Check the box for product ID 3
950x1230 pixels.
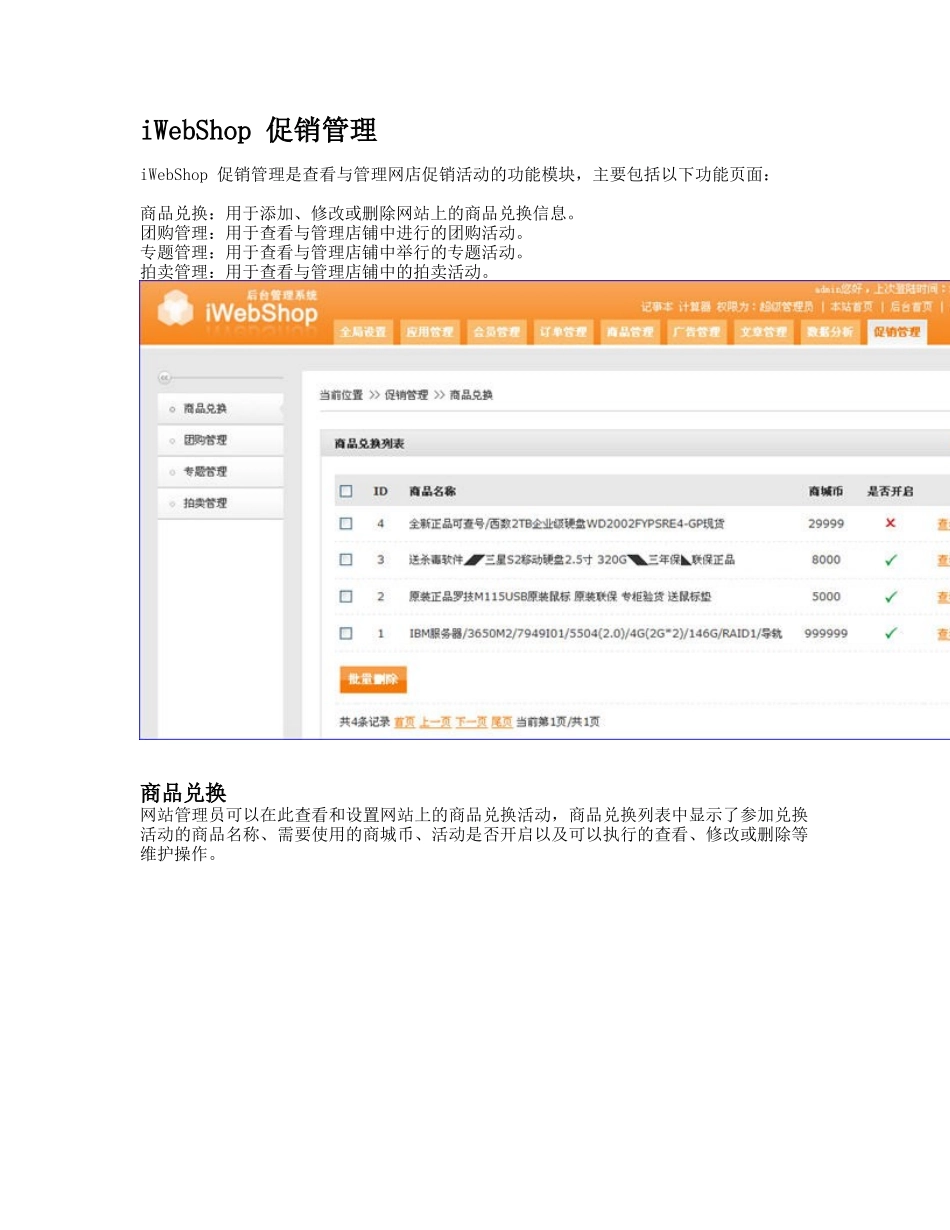(346, 560)
